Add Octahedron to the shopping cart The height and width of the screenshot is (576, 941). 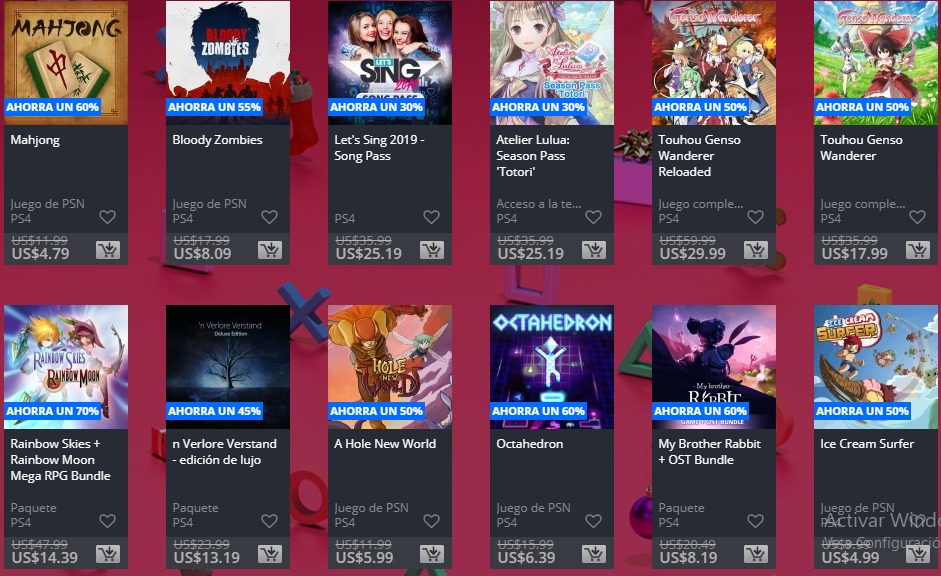[594, 554]
